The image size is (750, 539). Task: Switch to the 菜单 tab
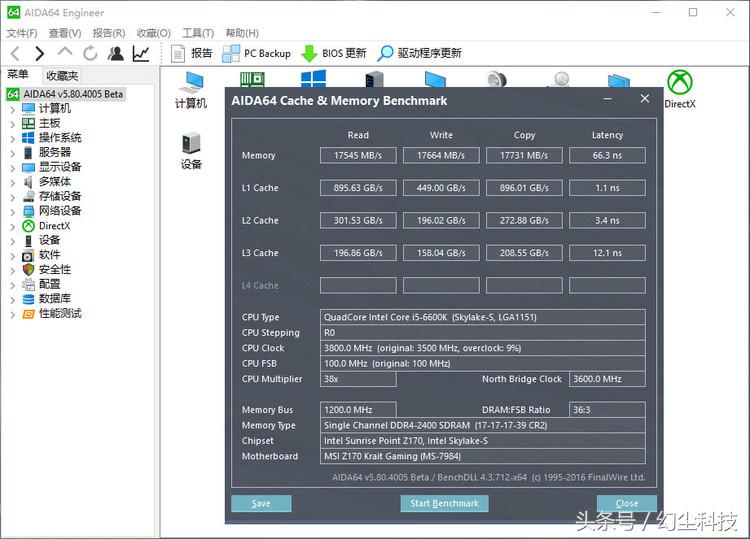tap(18, 75)
